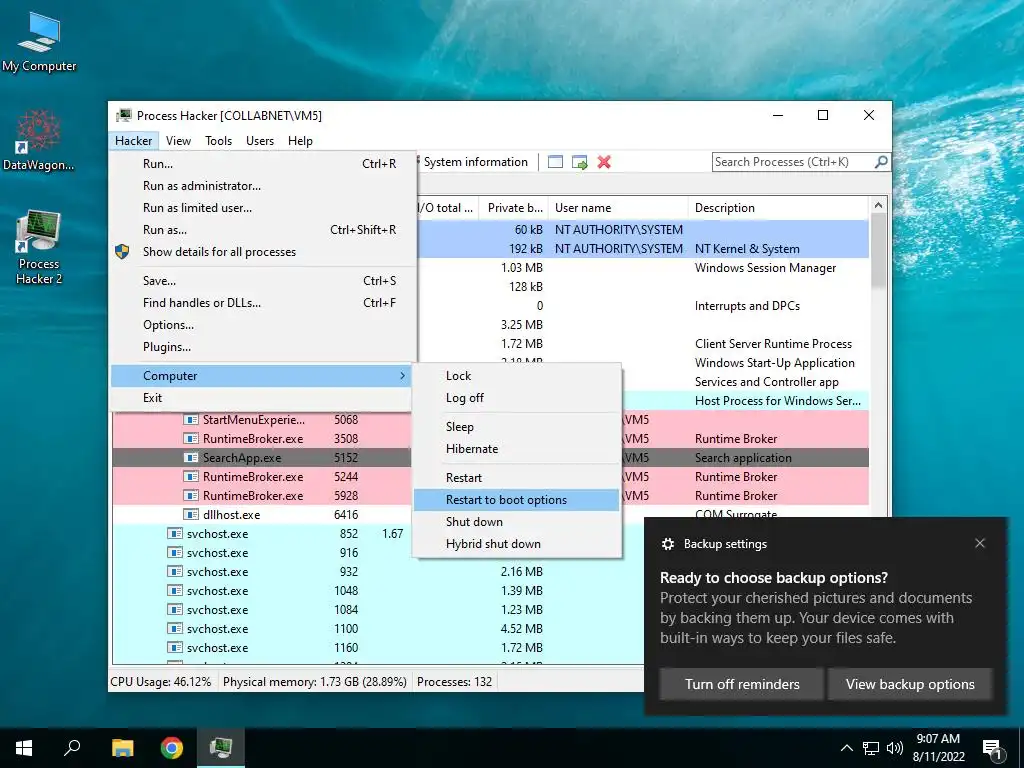Click Turn off reminders button
1024x768 pixels.
742,684
